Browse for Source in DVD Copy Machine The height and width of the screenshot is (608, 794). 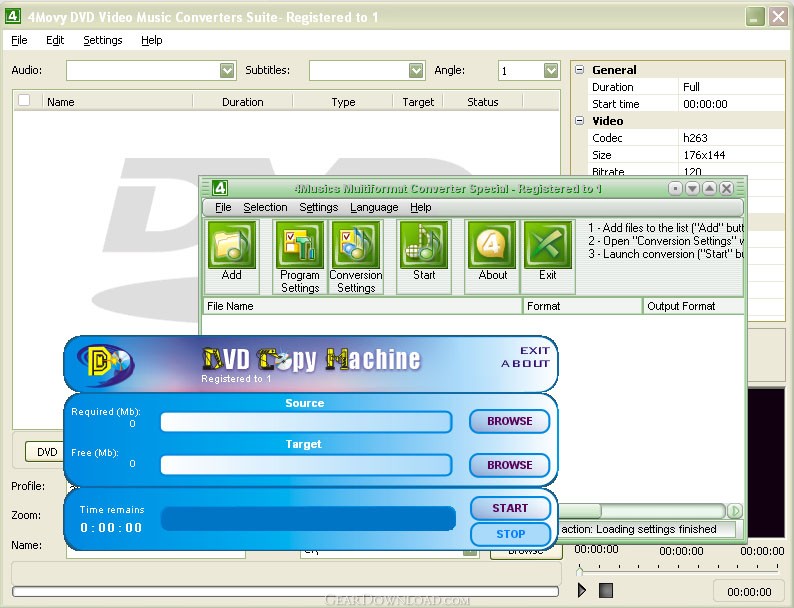pos(509,421)
